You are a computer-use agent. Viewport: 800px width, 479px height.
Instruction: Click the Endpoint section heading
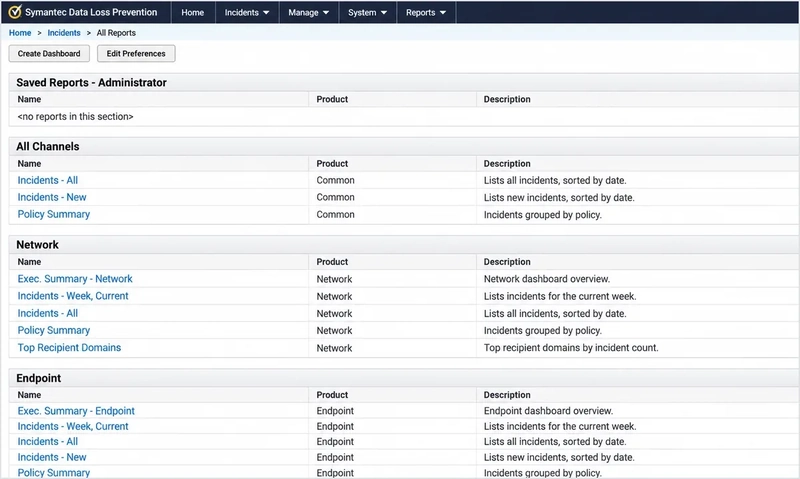[x=38, y=378]
